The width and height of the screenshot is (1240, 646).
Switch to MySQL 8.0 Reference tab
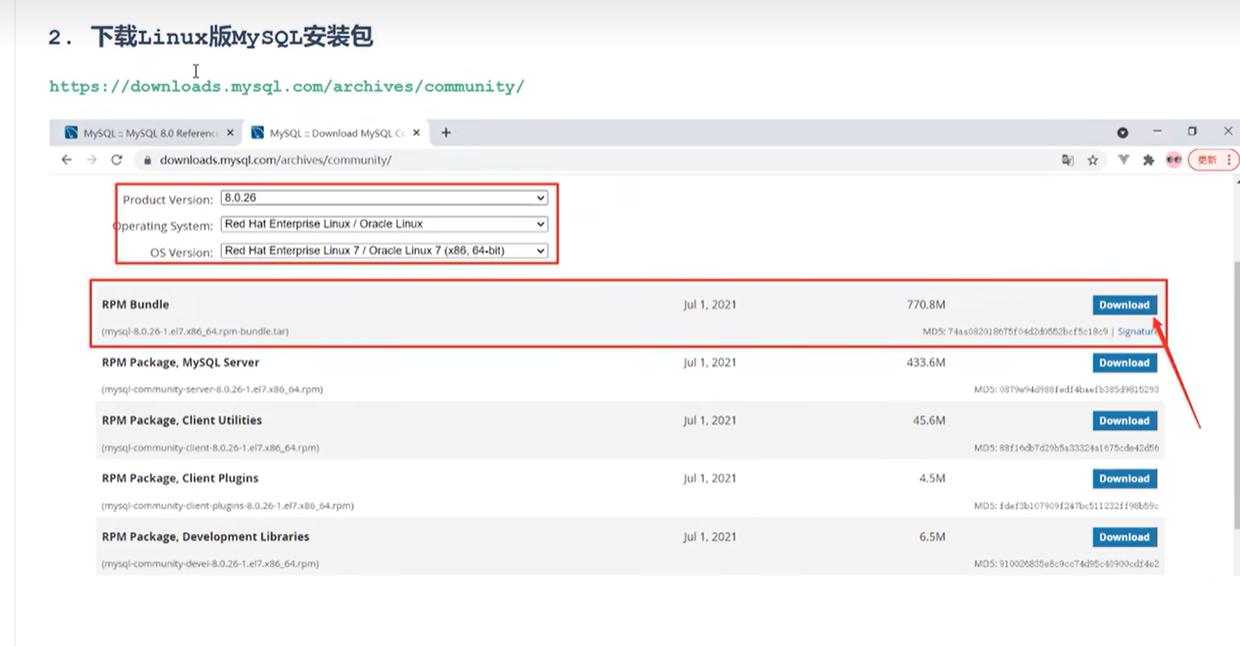click(x=149, y=132)
